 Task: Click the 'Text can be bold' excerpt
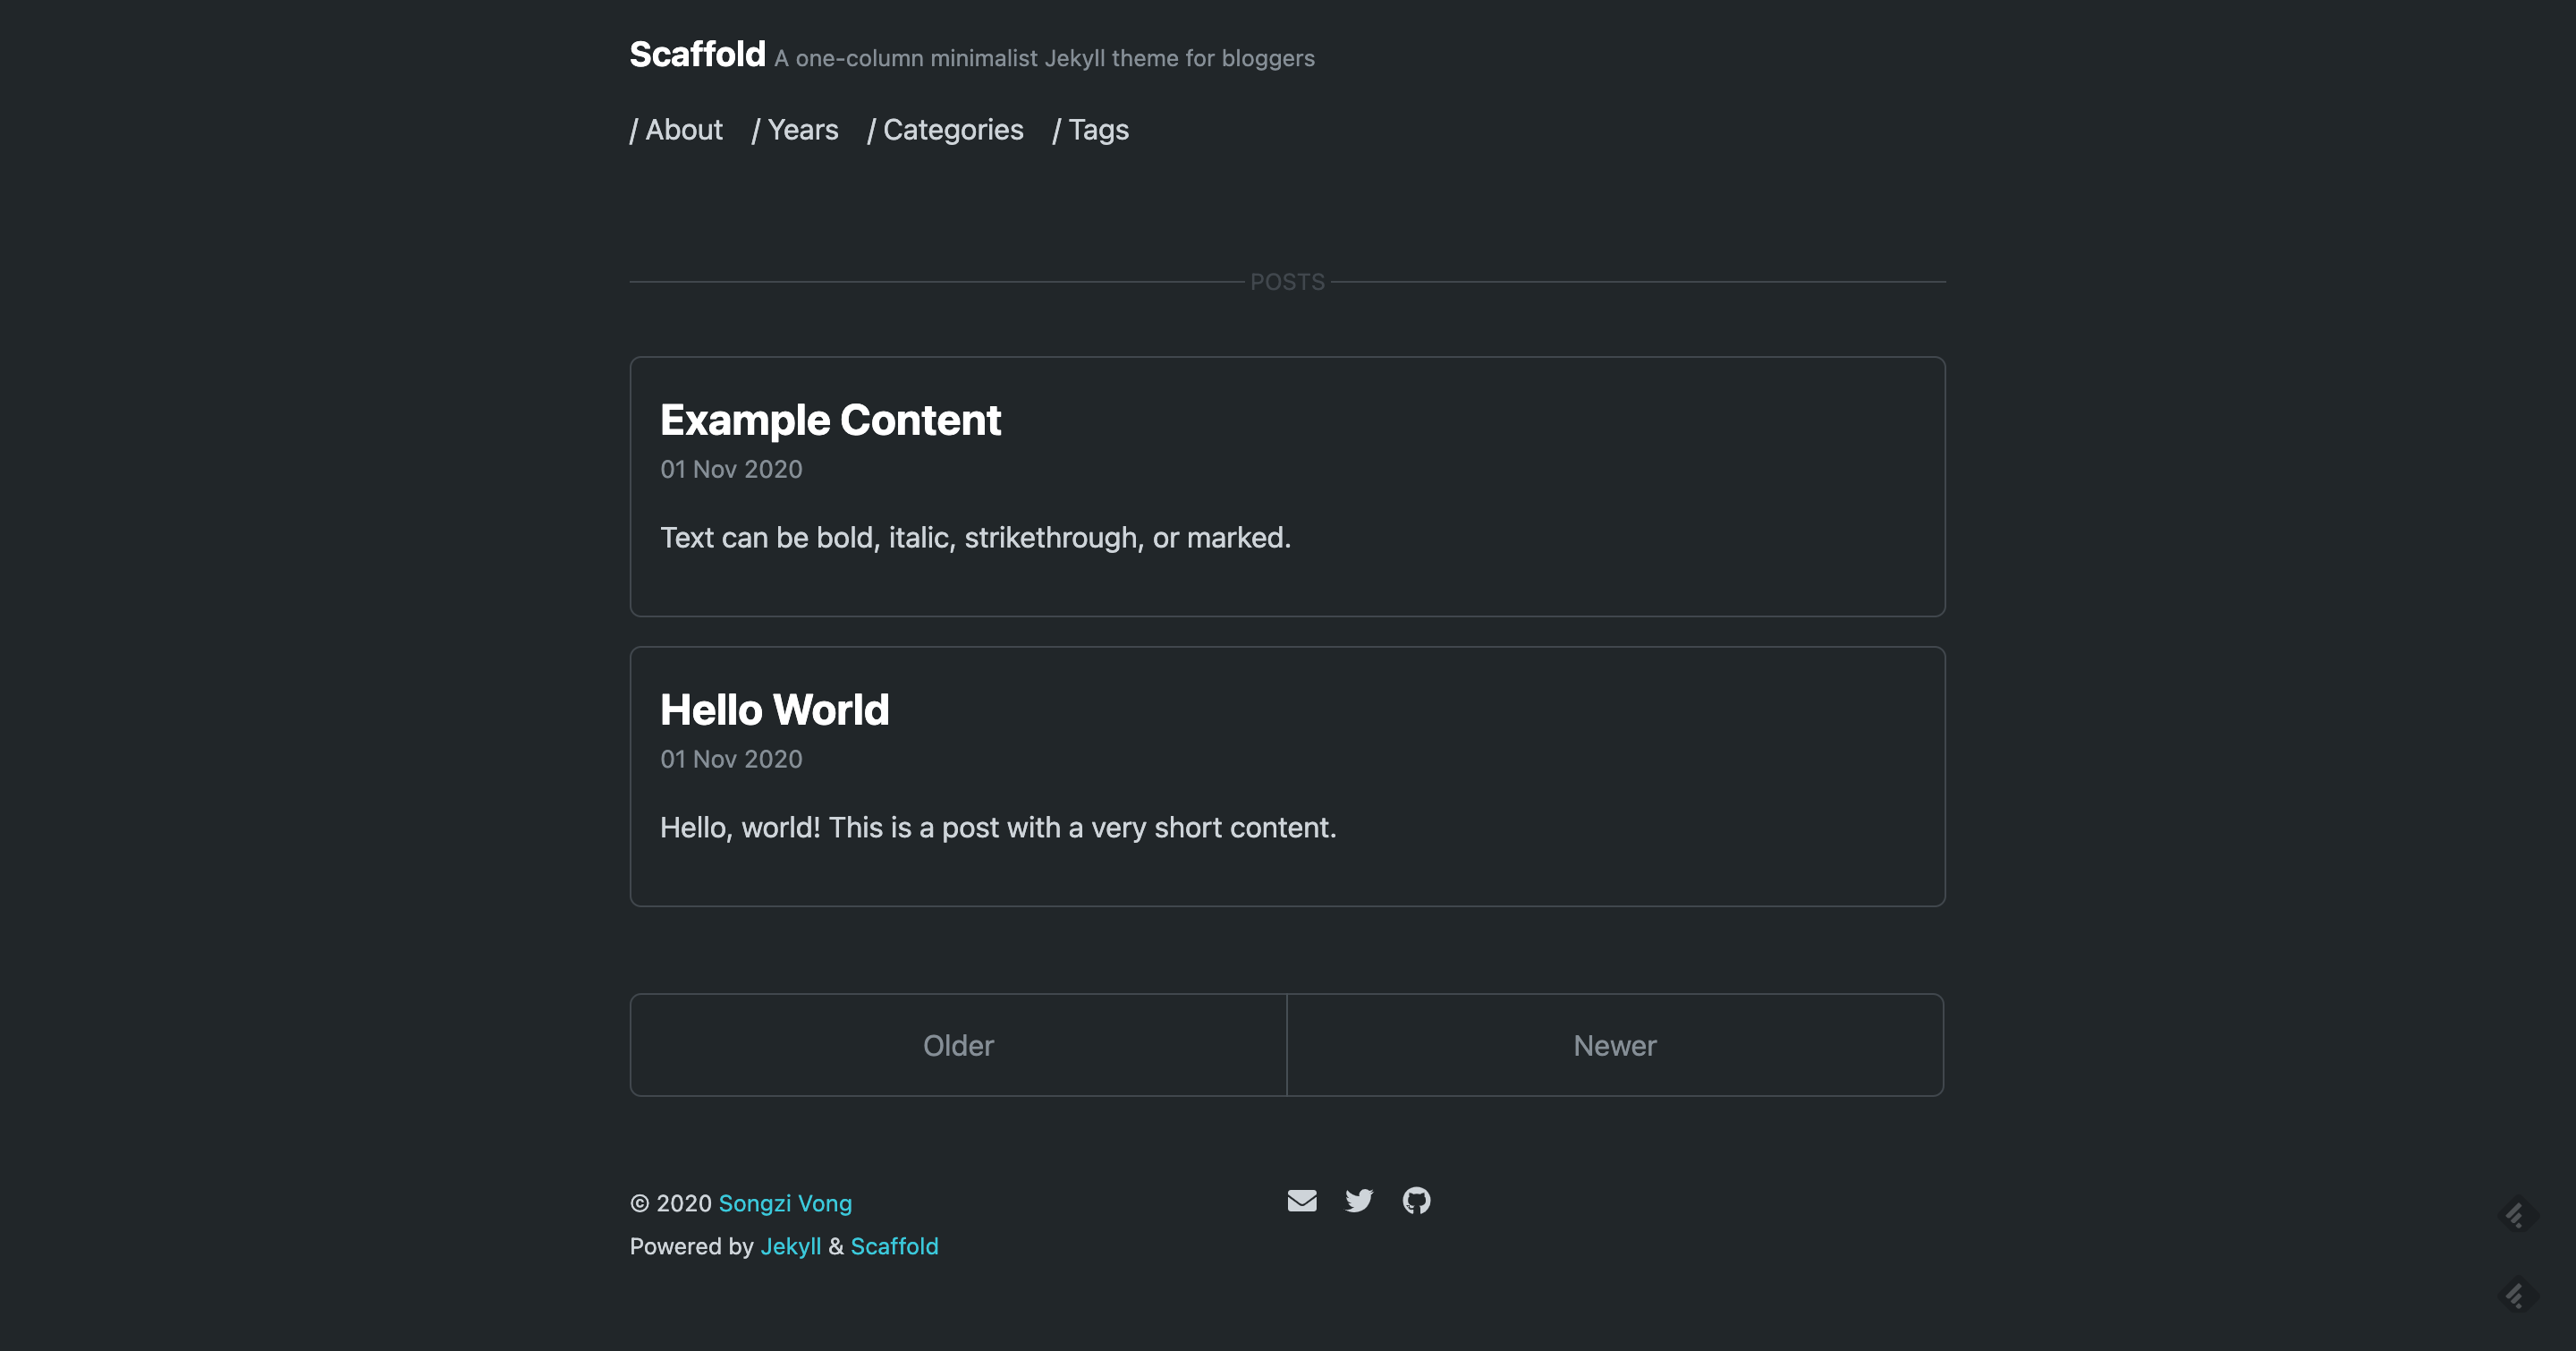(x=975, y=538)
